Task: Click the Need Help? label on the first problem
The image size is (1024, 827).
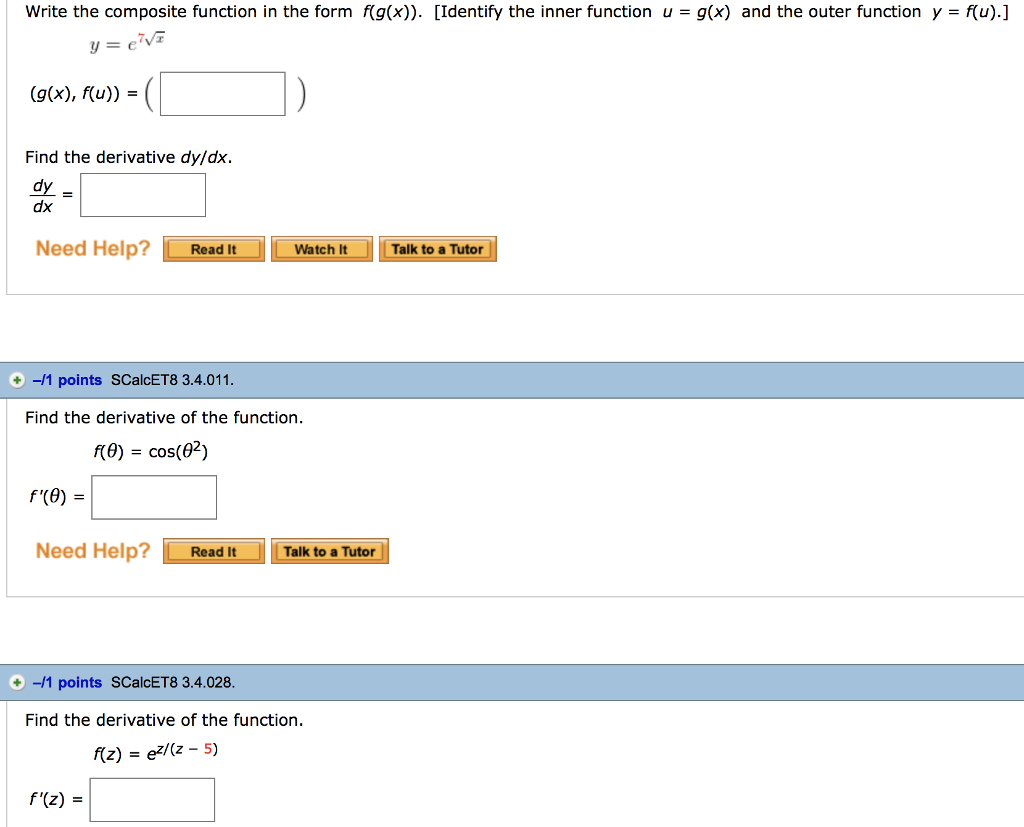Action: (x=92, y=248)
